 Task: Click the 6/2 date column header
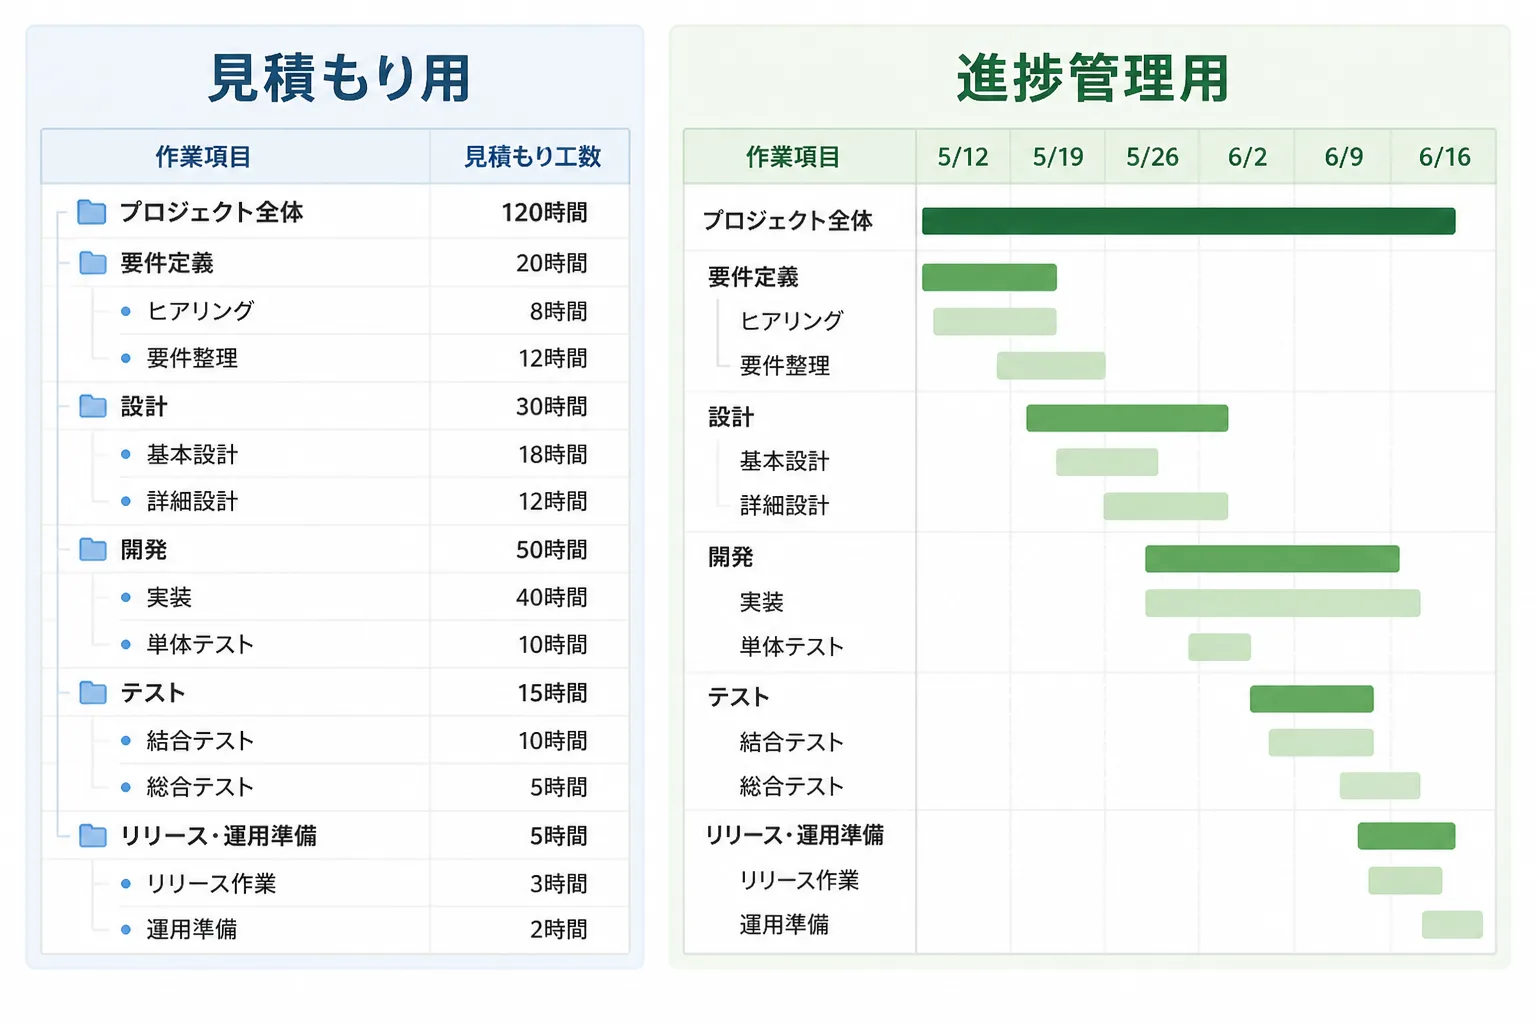[1247, 157]
